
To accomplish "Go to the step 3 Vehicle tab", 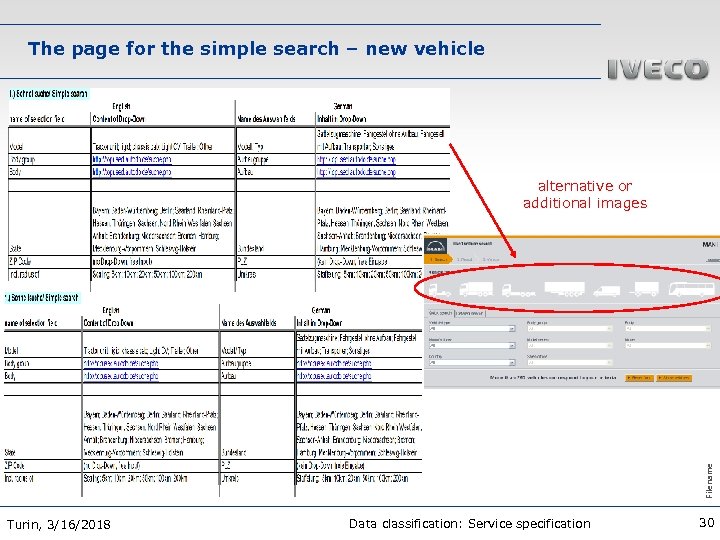I will pyautogui.click(x=491, y=259).
